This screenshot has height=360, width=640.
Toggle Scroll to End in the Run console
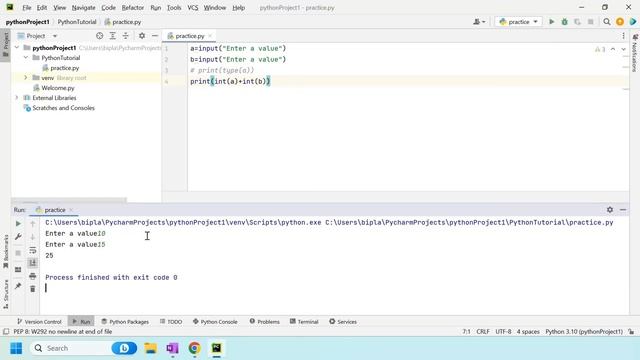tap(33, 263)
